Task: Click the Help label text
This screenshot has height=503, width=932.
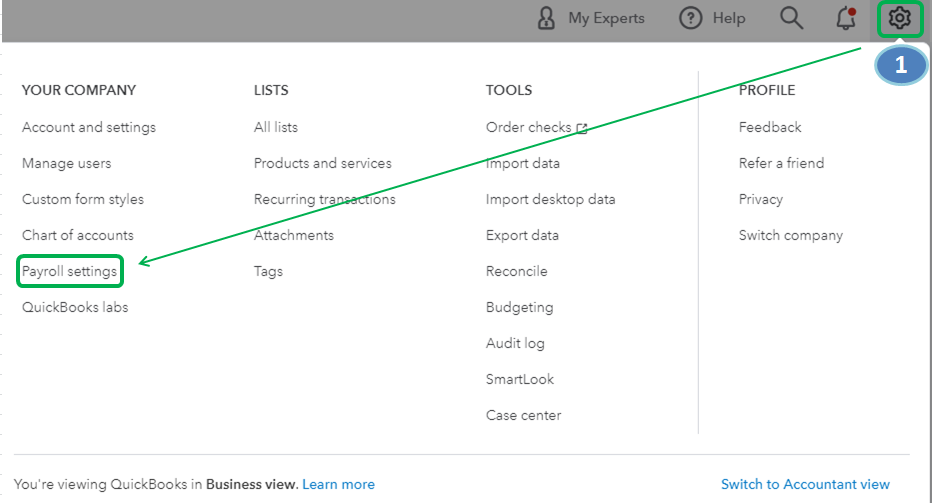Action: click(729, 18)
